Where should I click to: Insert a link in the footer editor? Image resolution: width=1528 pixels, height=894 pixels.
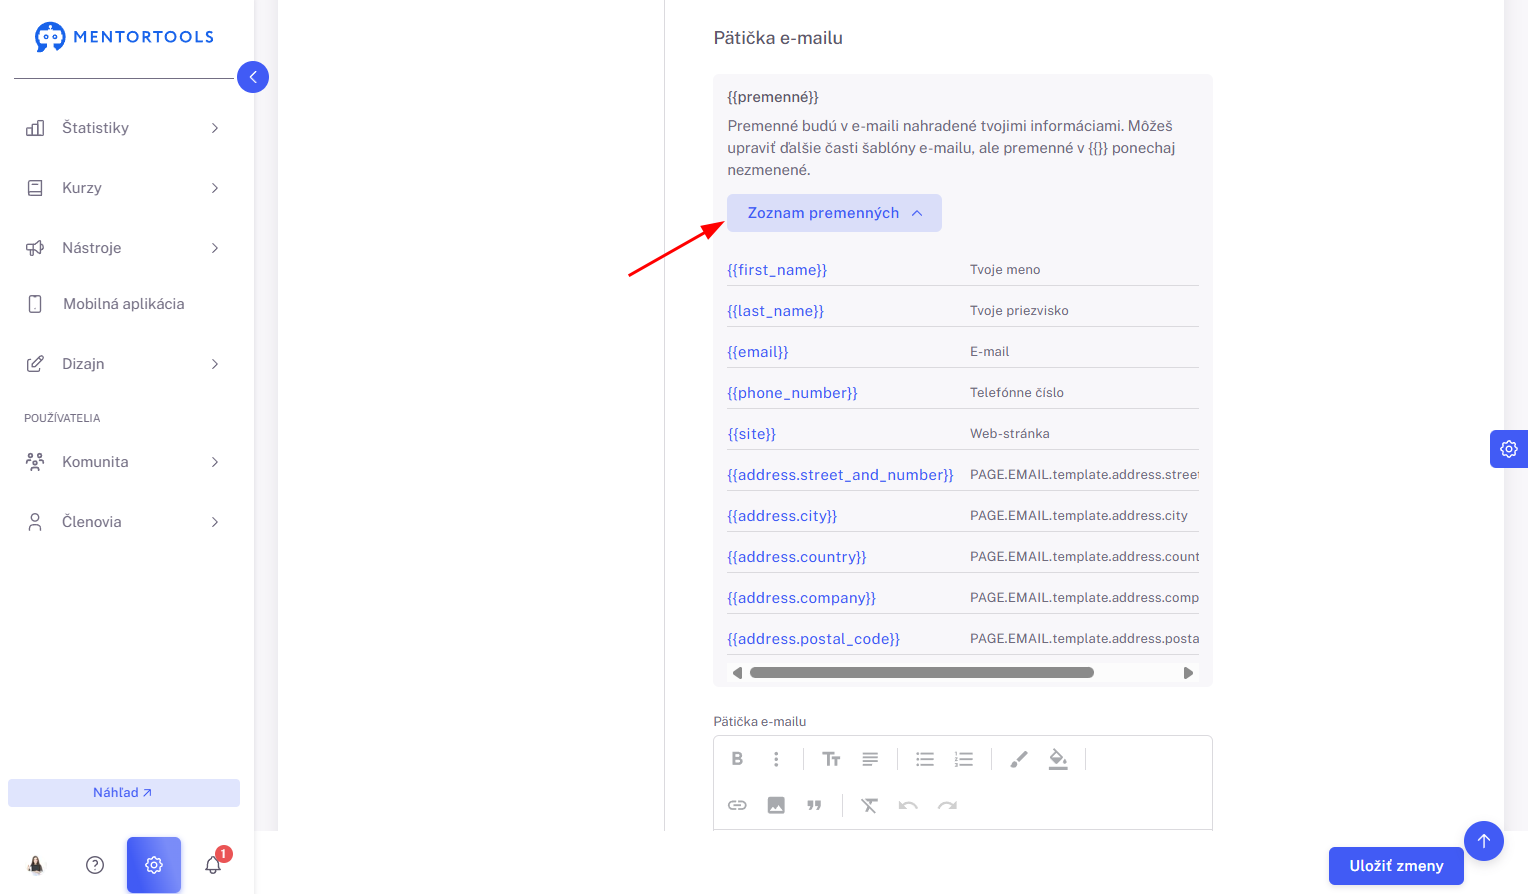click(x=737, y=805)
